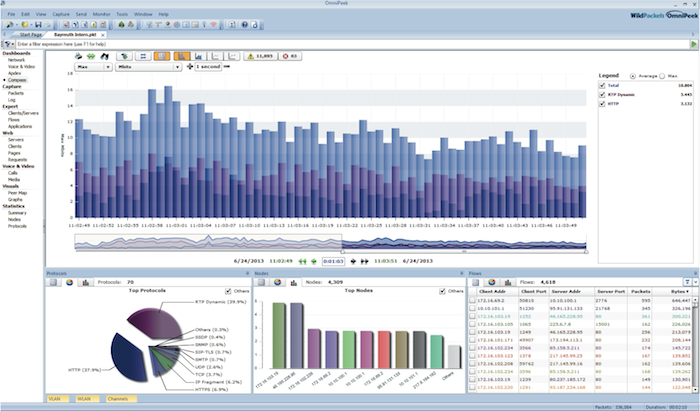
Task: Open the Monitor menu
Action: point(101,14)
